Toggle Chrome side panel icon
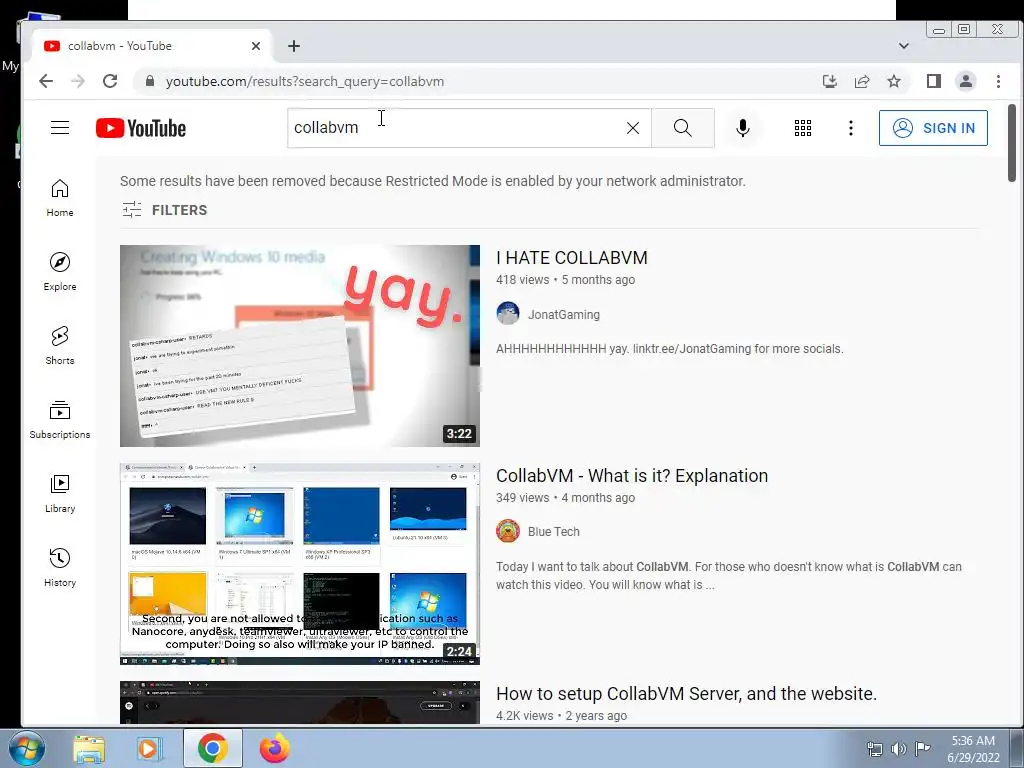The image size is (1024, 768). click(933, 81)
